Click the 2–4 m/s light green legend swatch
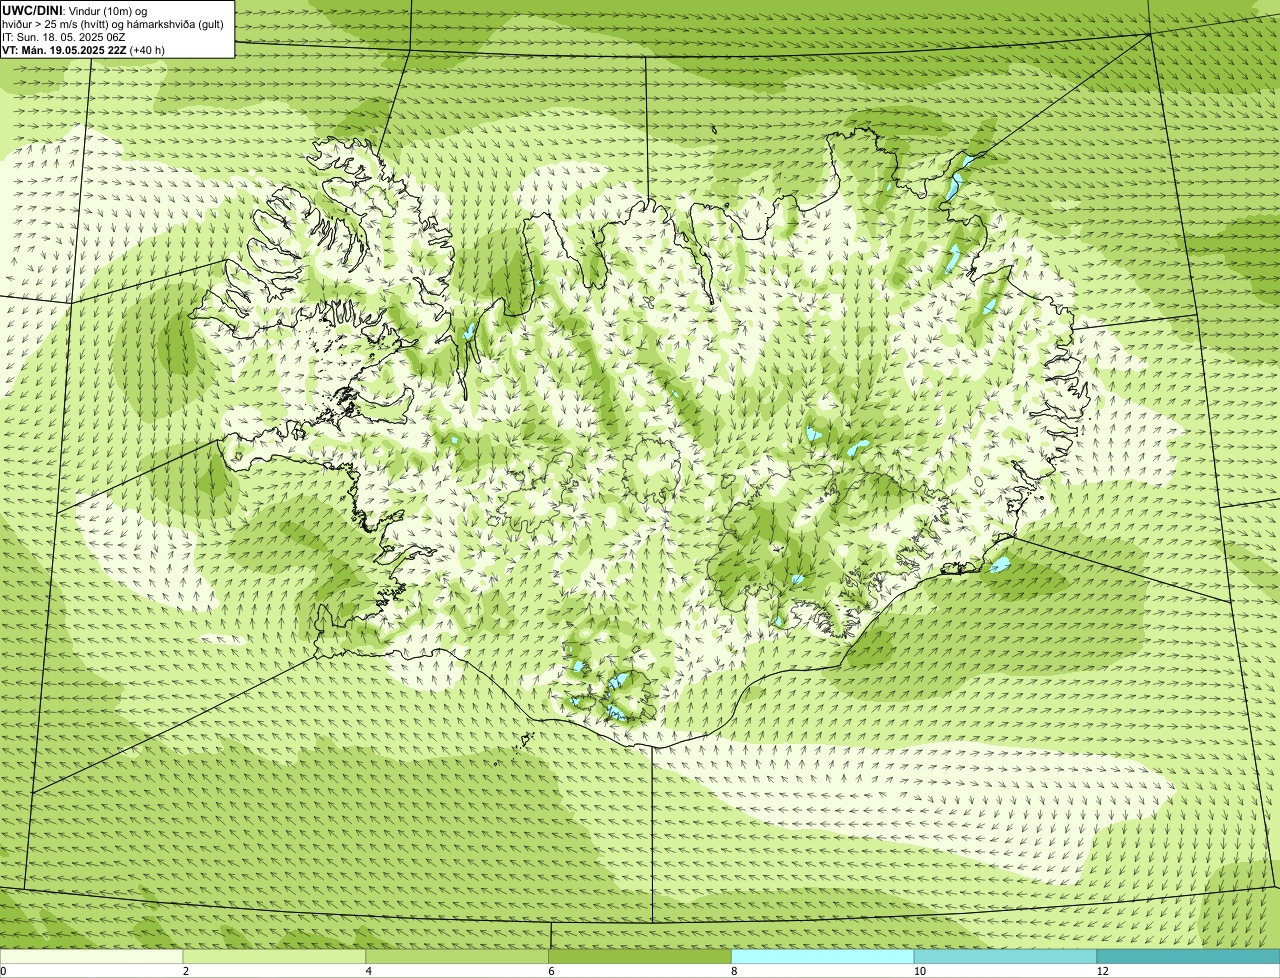Screen dimensions: 1280x978 [x=275, y=956]
